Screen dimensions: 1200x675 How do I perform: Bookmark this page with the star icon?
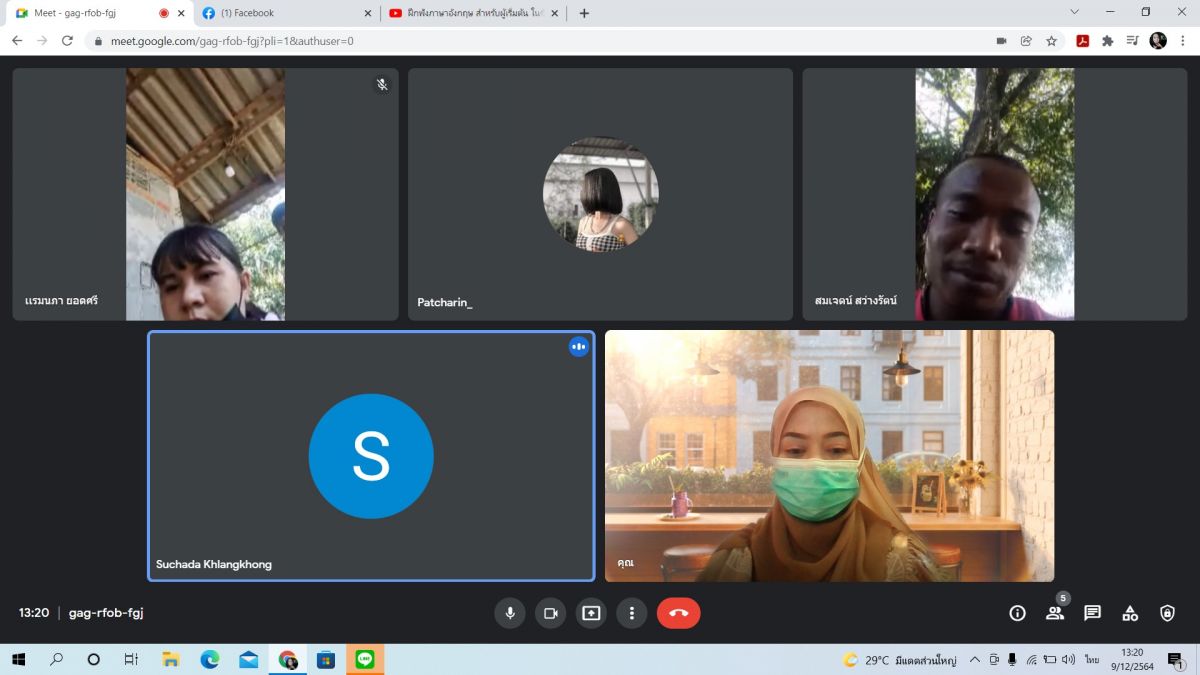1051,41
